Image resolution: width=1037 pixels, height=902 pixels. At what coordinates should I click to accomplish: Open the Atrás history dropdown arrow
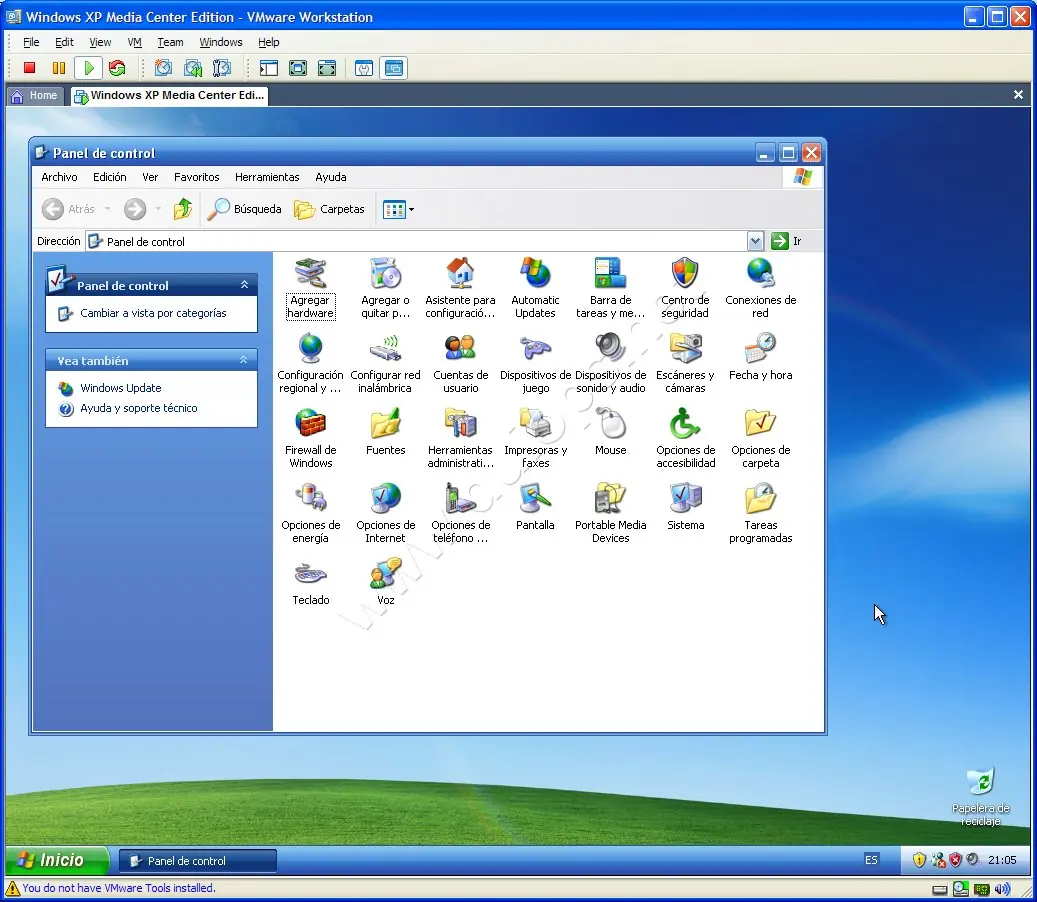pos(107,210)
